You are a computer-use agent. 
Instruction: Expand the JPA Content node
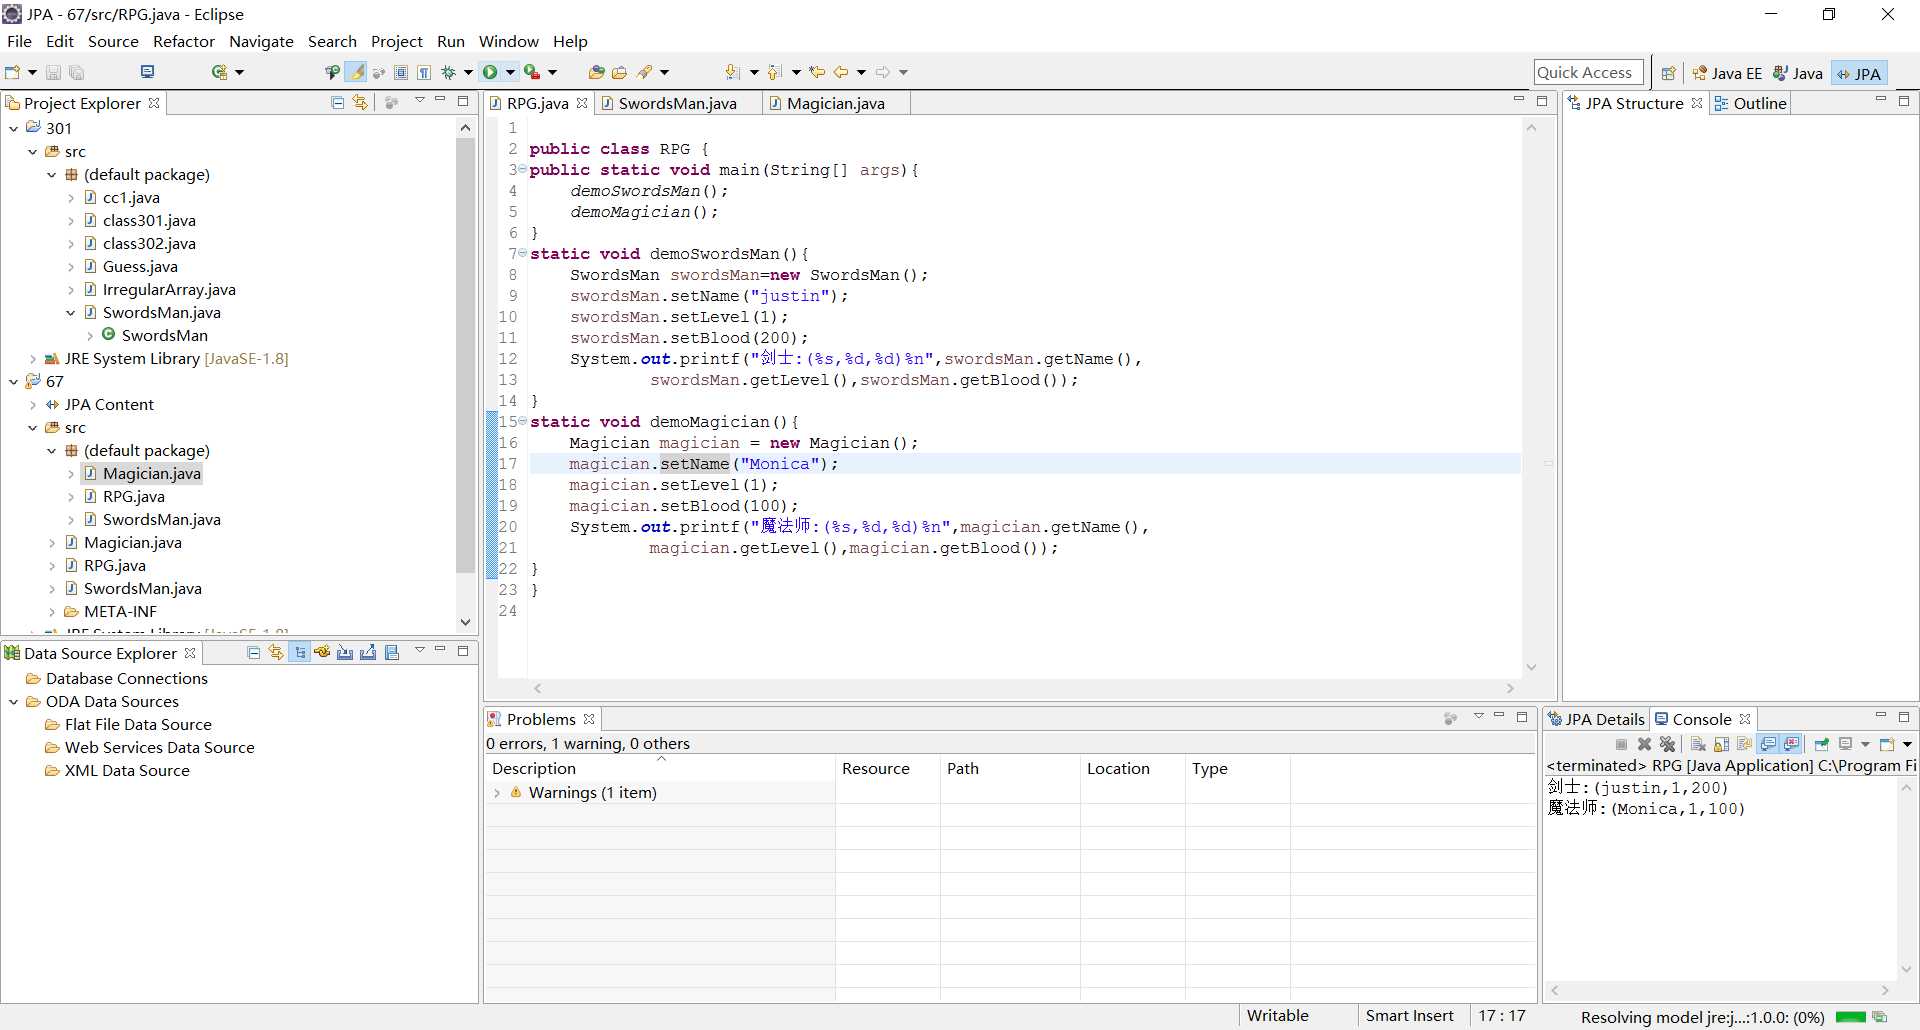point(33,404)
